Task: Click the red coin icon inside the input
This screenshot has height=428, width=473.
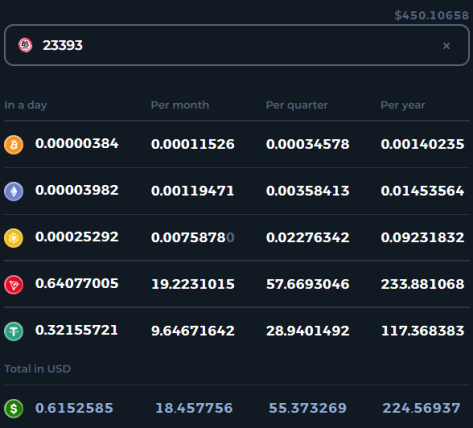Action: point(25,45)
